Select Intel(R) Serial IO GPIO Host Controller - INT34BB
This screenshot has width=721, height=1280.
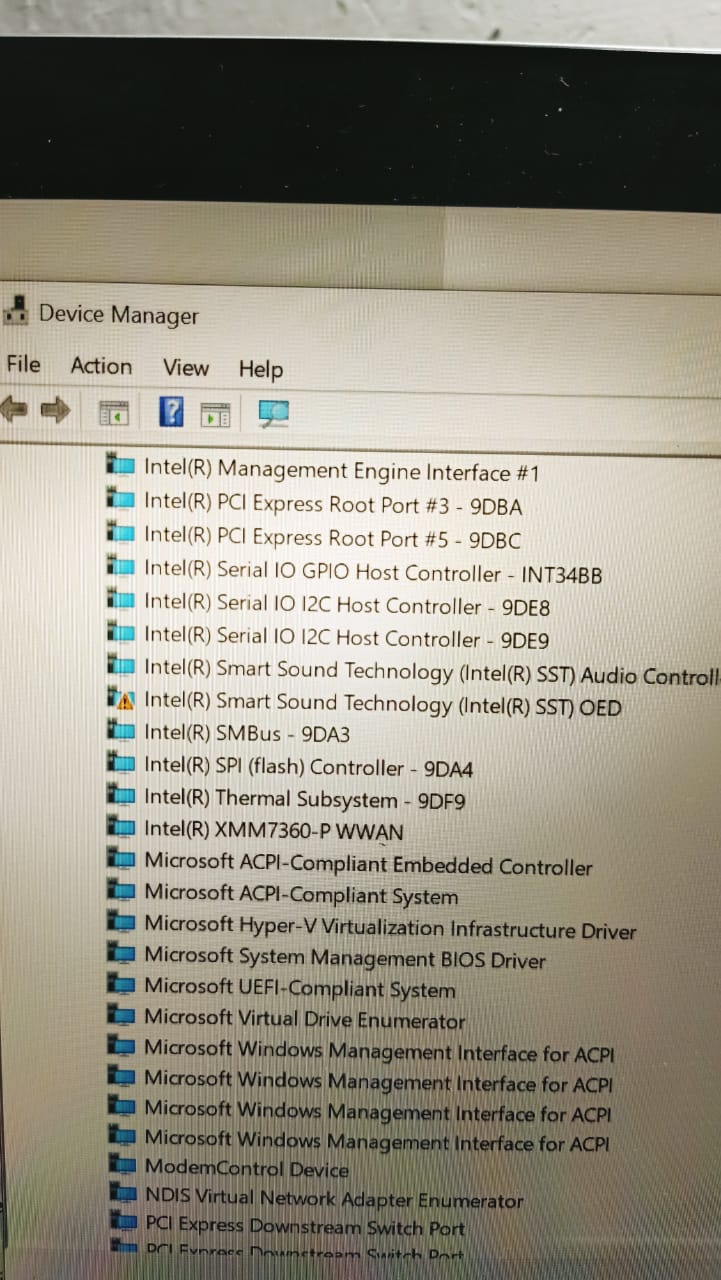tap(373, 572)
